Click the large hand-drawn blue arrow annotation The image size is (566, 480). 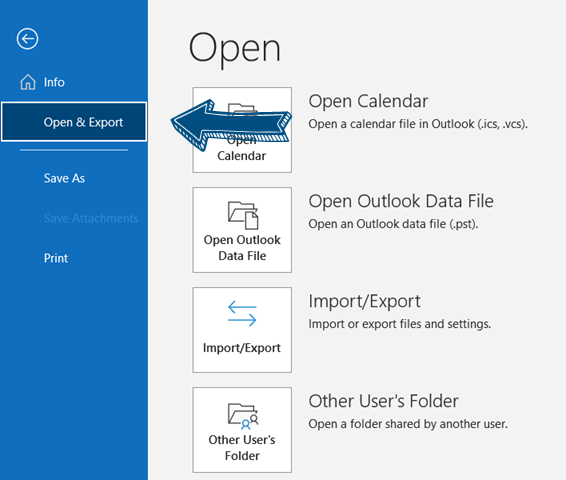point(231,125)
